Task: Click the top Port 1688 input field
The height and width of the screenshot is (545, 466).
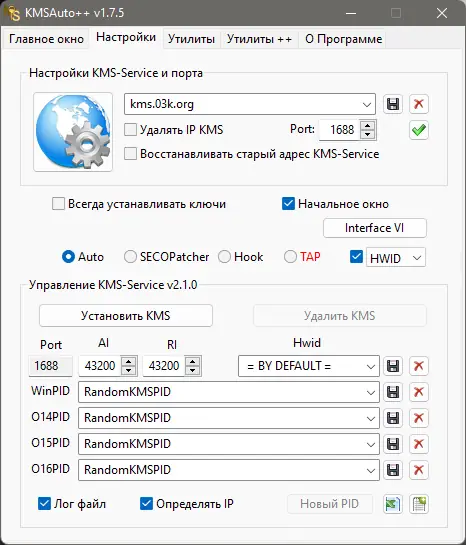Action: 340,130
